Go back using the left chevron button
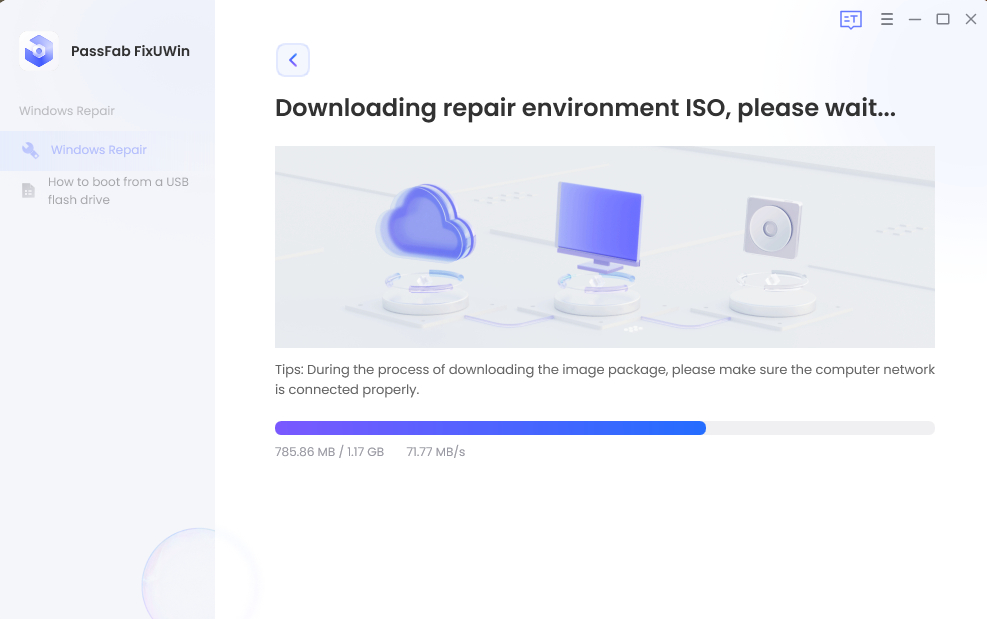Screen dimensions: 987x619 (293, 60)
